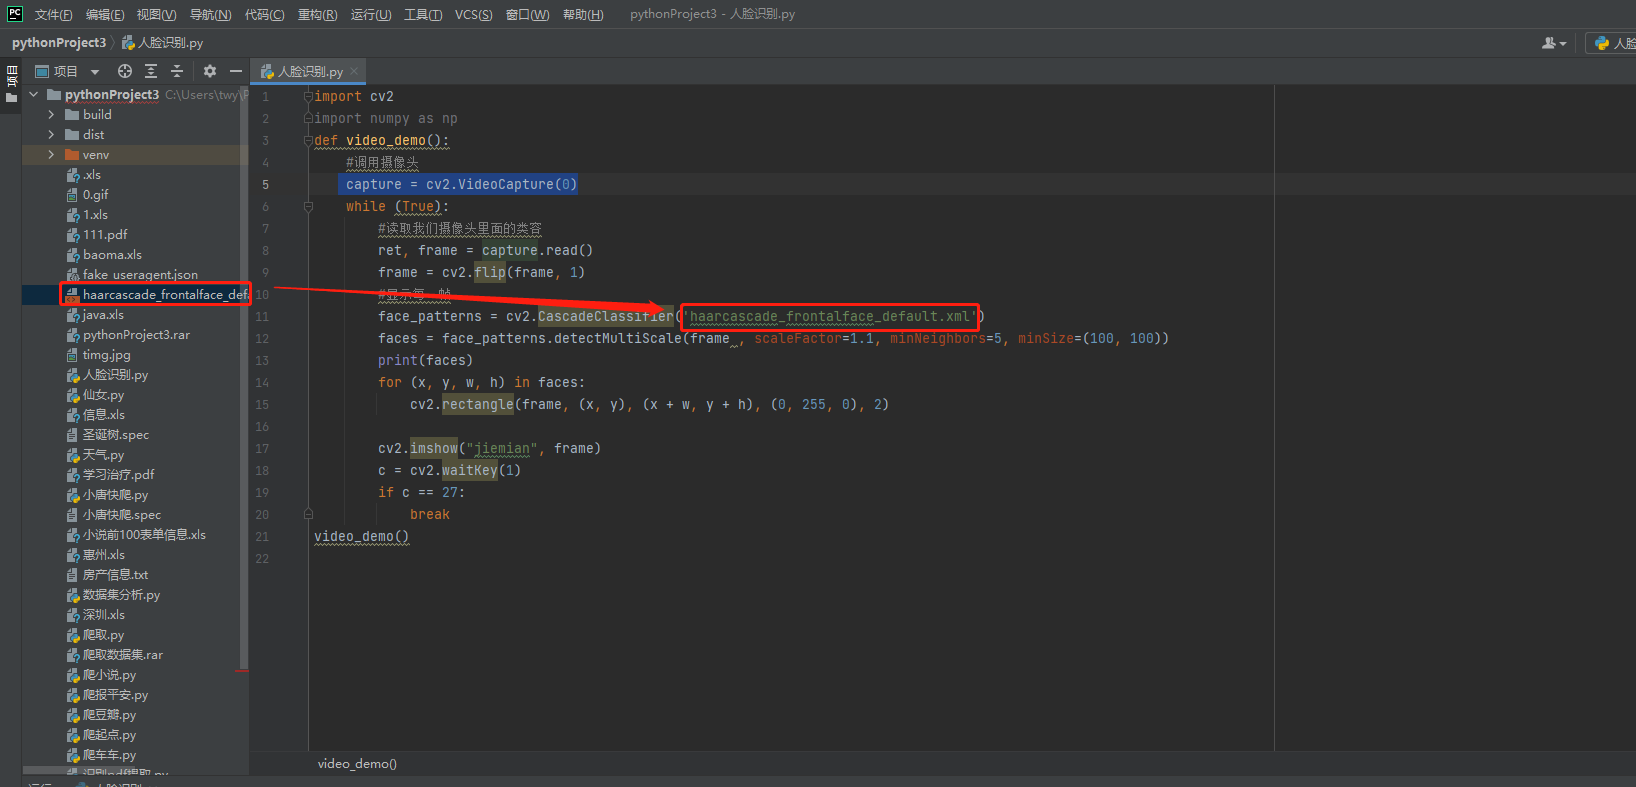Expand the build folder
This screenshot has height=787, width=1636.
coord(51,115)
